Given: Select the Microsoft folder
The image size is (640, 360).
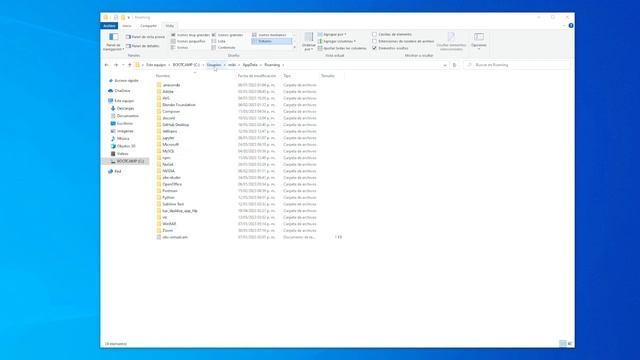Looking at the screenshot, I should click(x=170, y=144).
